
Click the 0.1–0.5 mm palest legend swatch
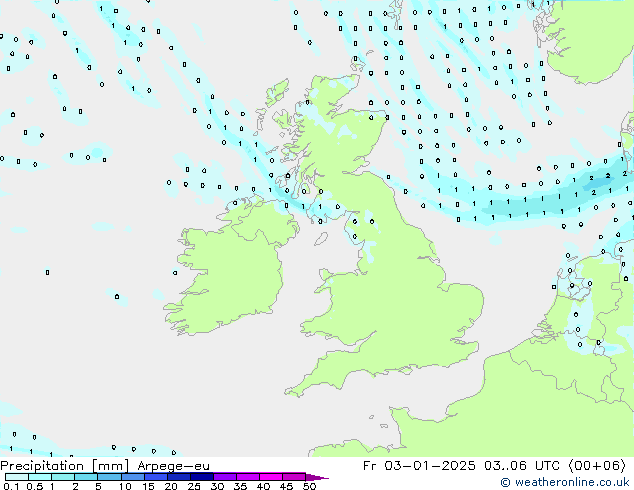coord(17,477)
